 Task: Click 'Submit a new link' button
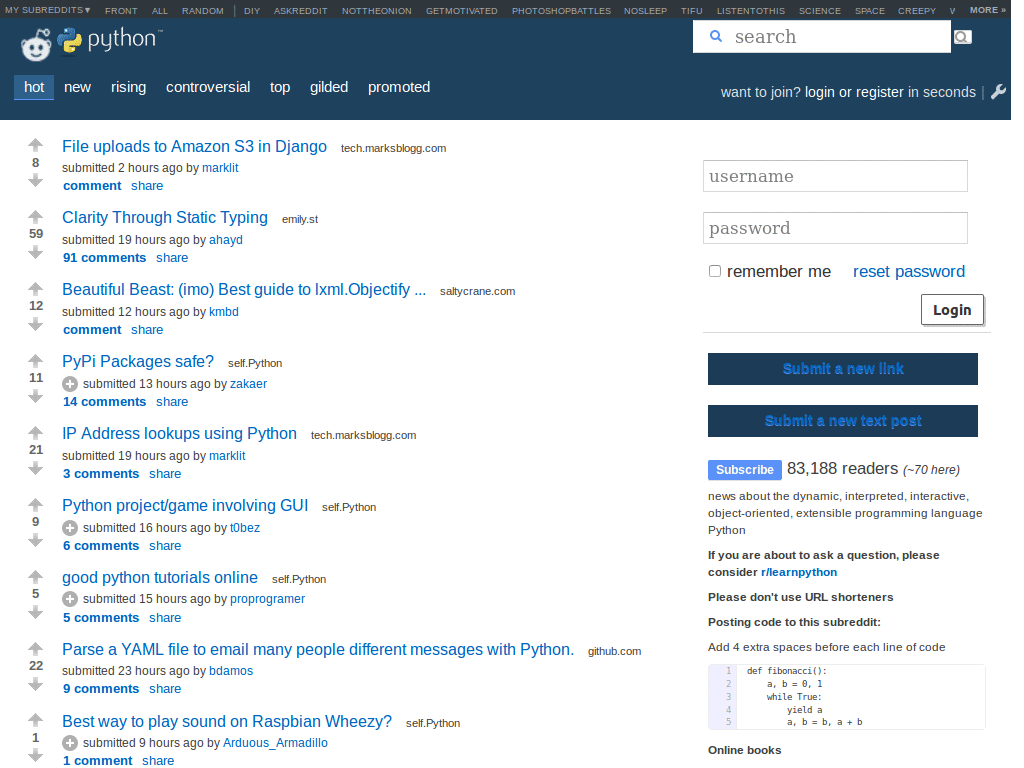[x=842, y=369]
